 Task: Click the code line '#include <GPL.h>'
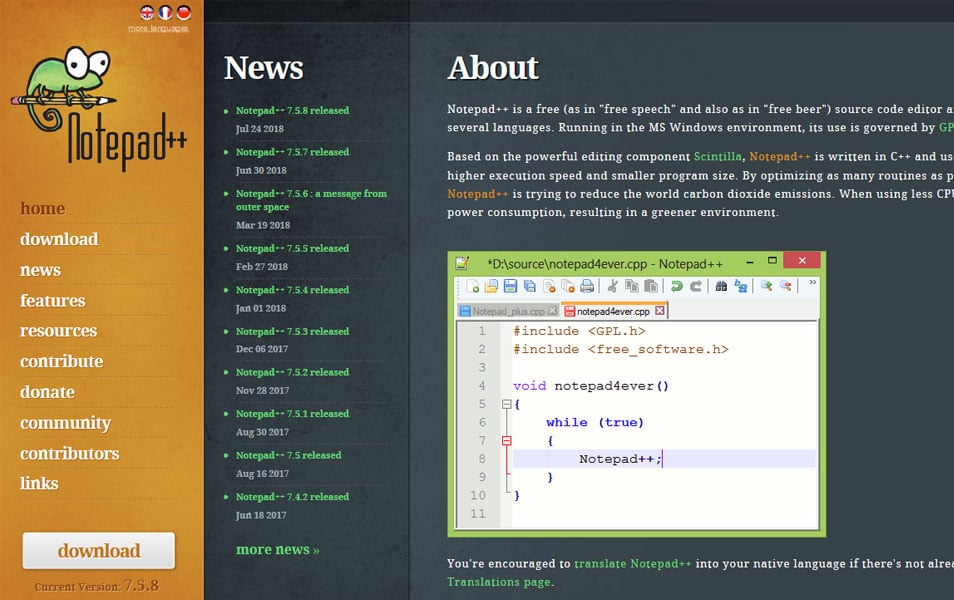point(579,331)
